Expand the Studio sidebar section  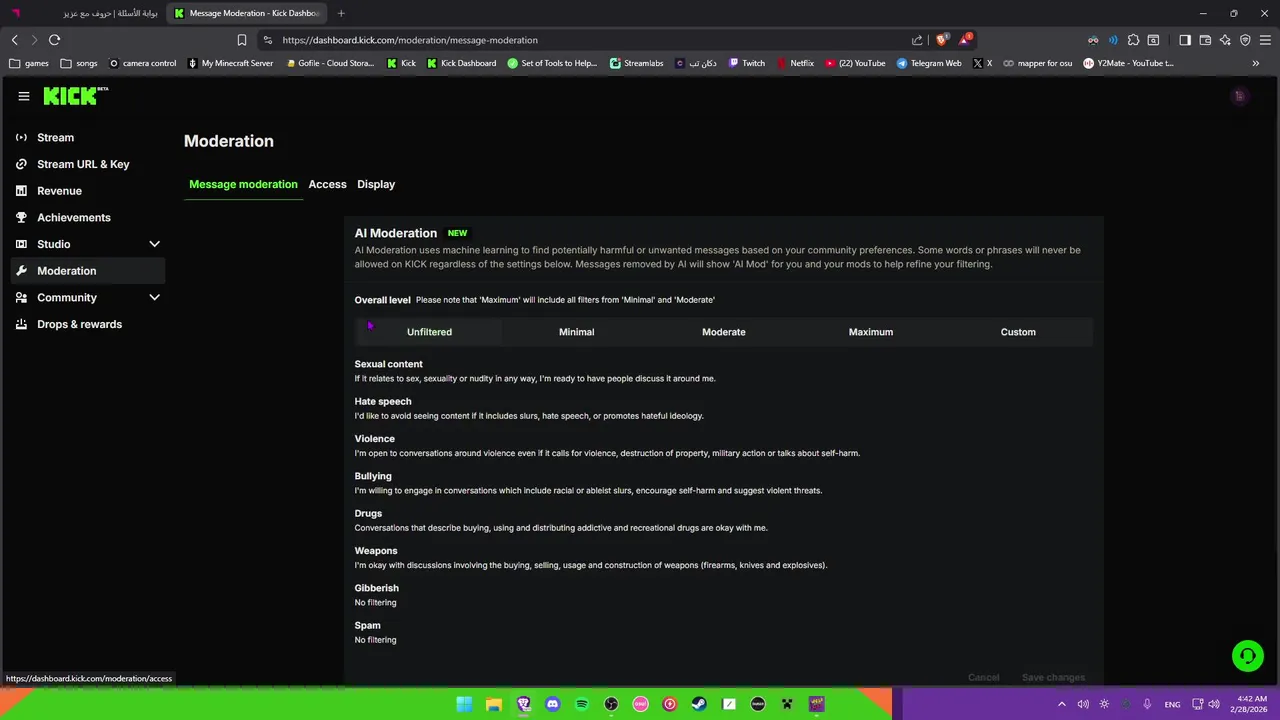pos(88,244)
